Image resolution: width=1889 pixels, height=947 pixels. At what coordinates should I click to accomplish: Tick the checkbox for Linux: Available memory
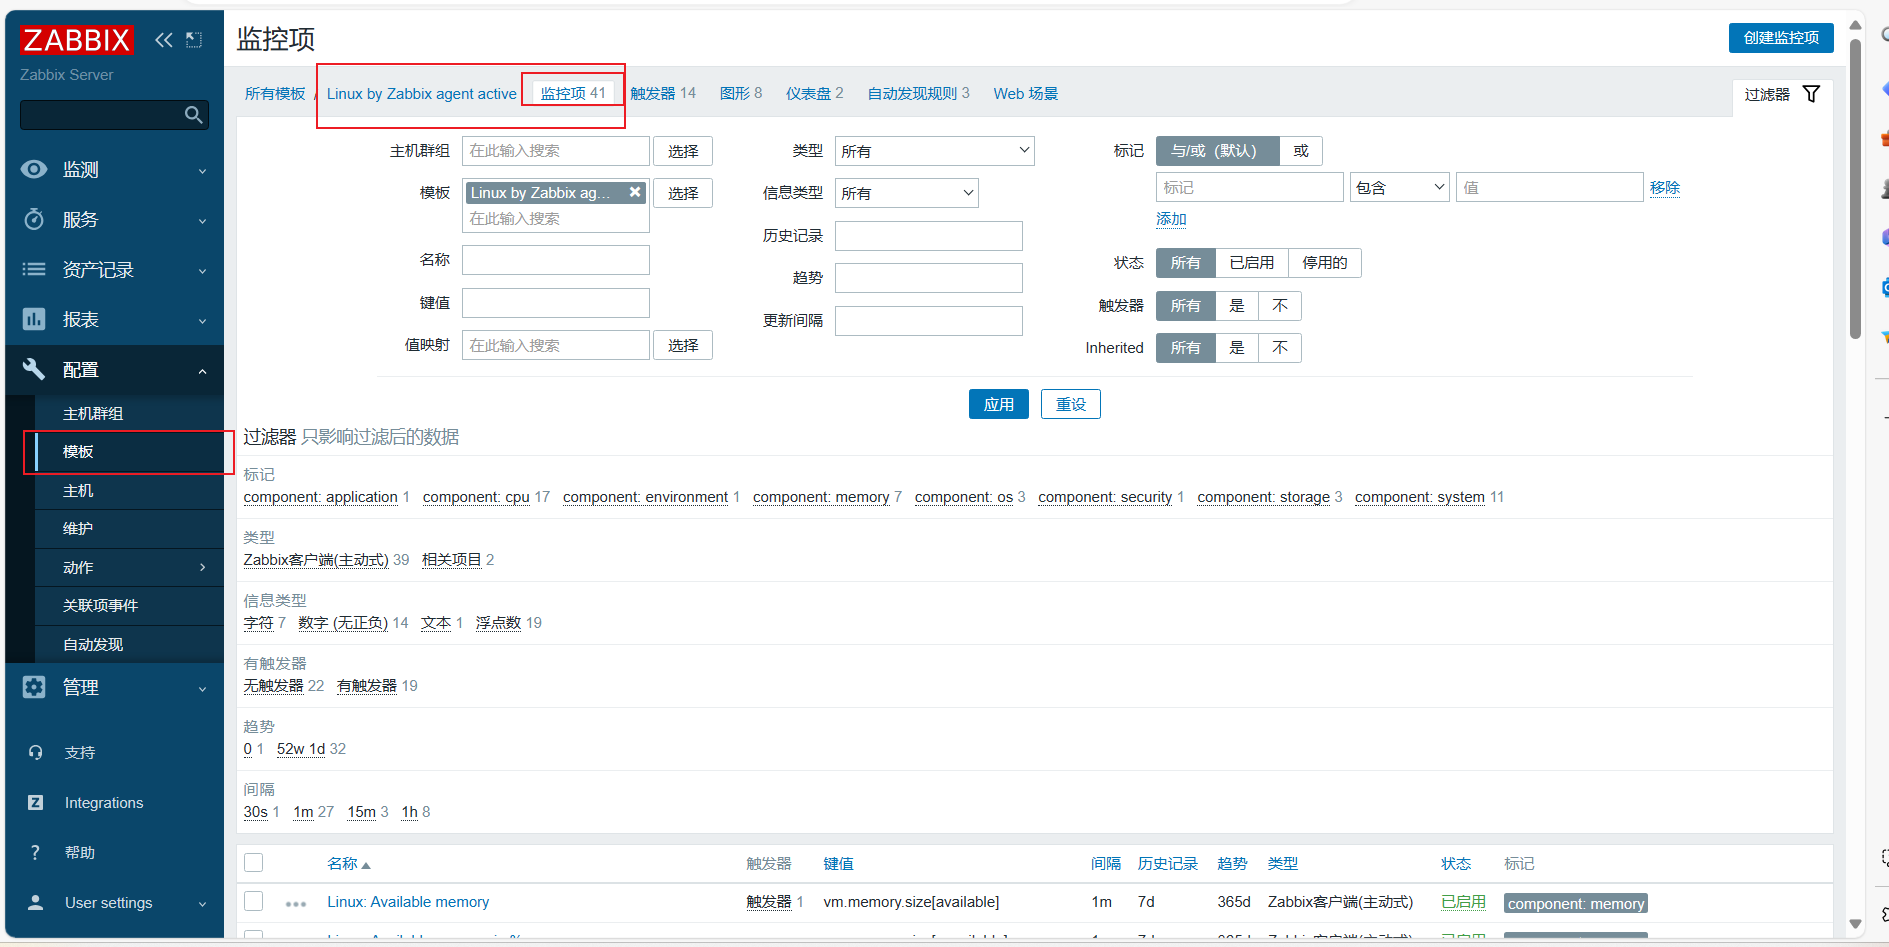(254, 901)
